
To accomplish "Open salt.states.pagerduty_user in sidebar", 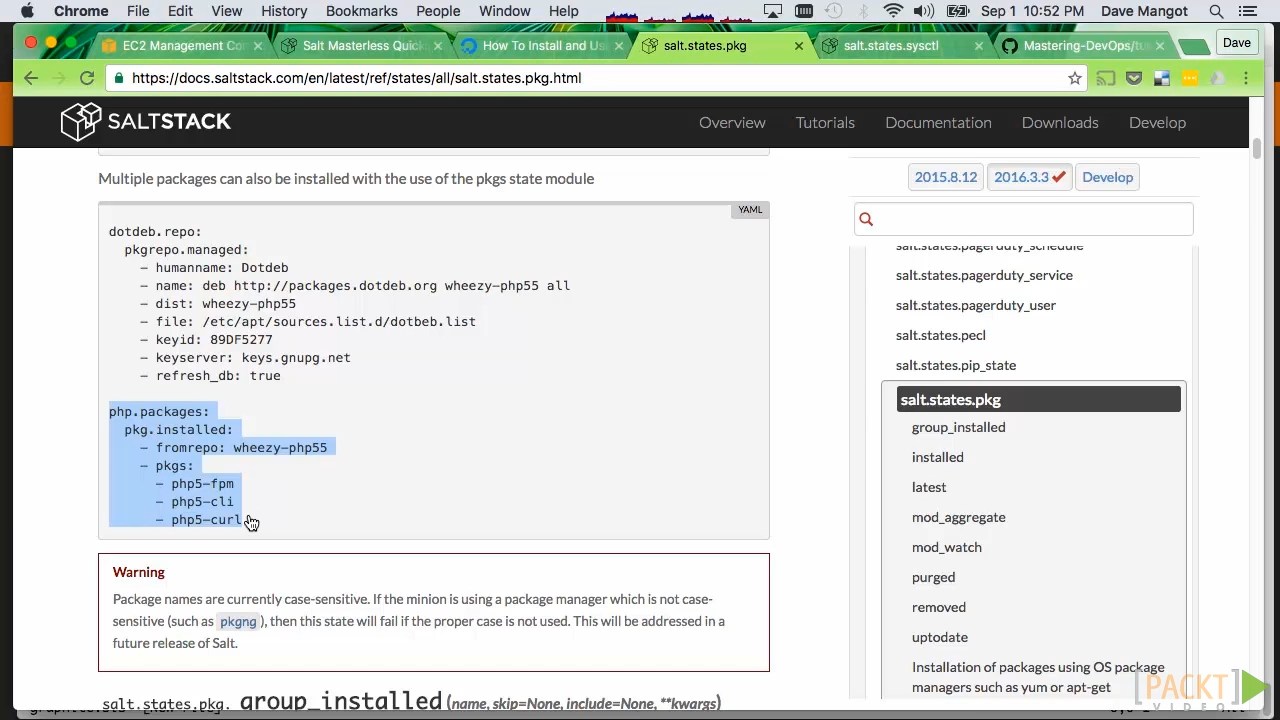I will tap(975, 305).
